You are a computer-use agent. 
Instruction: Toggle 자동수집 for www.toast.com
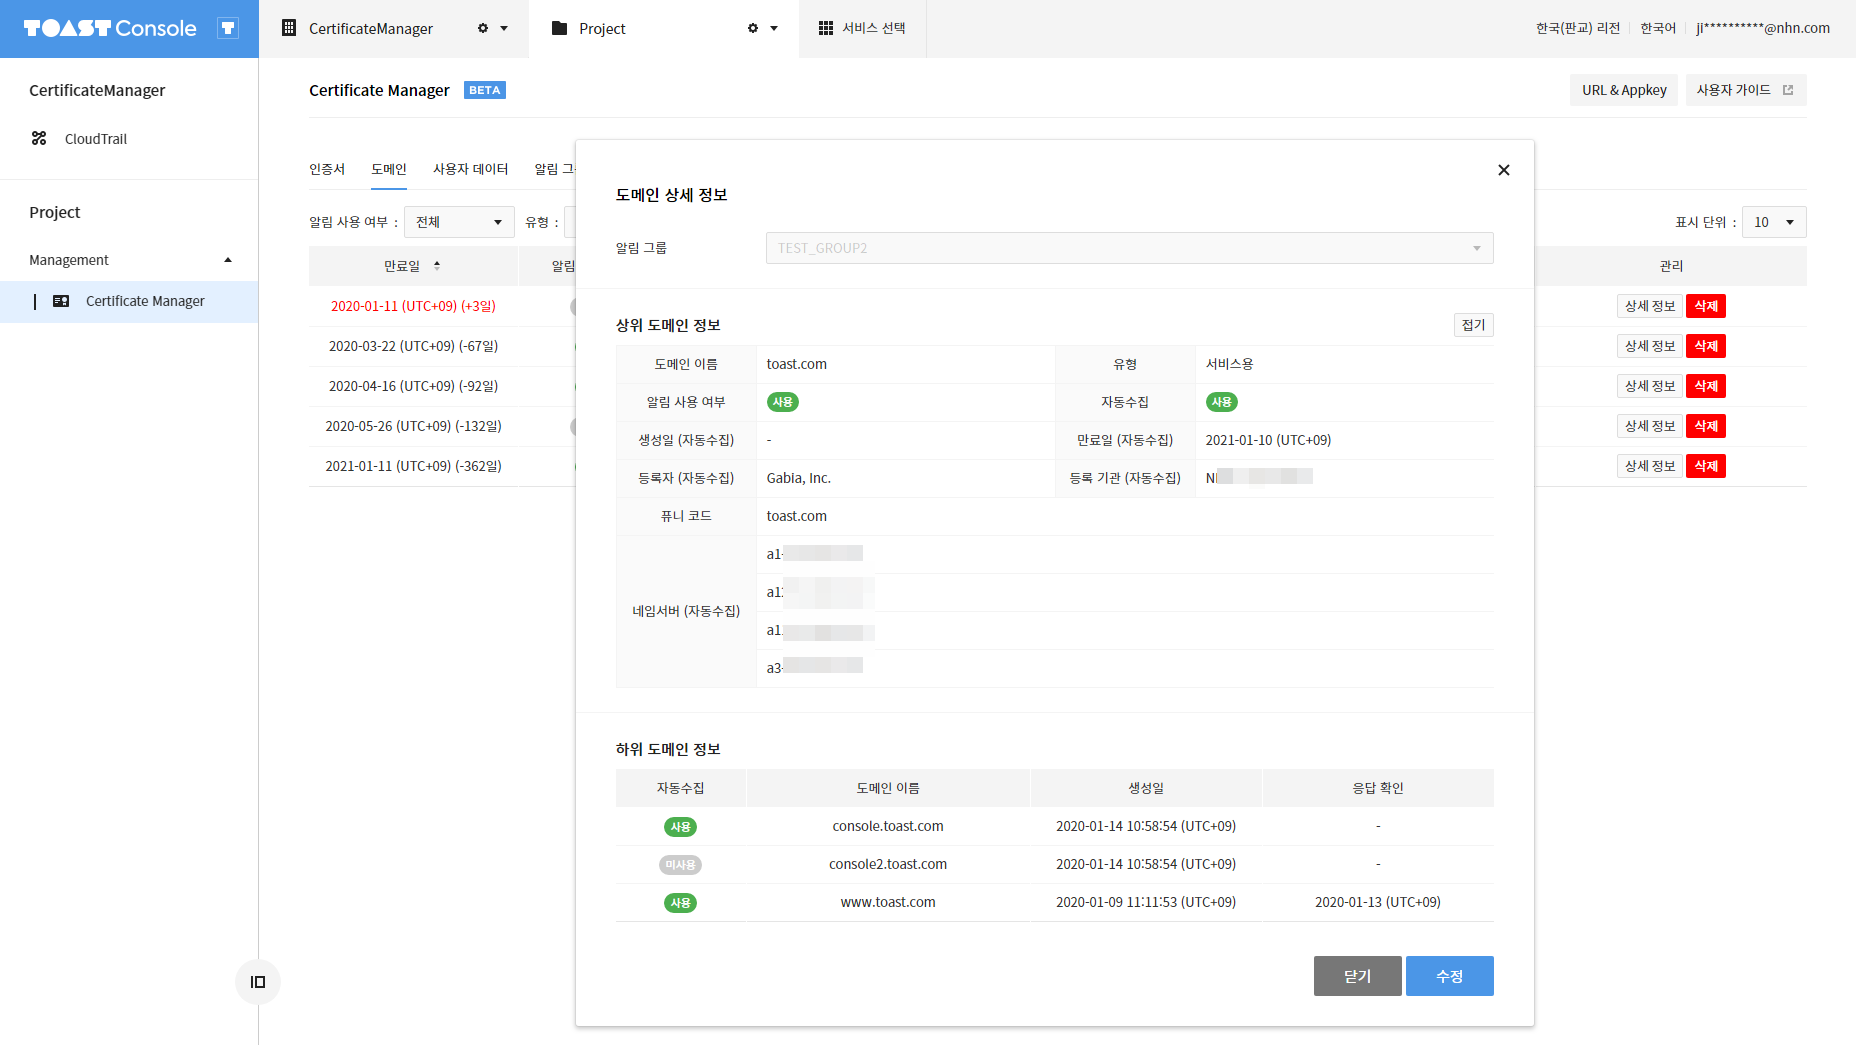(681, 903)
